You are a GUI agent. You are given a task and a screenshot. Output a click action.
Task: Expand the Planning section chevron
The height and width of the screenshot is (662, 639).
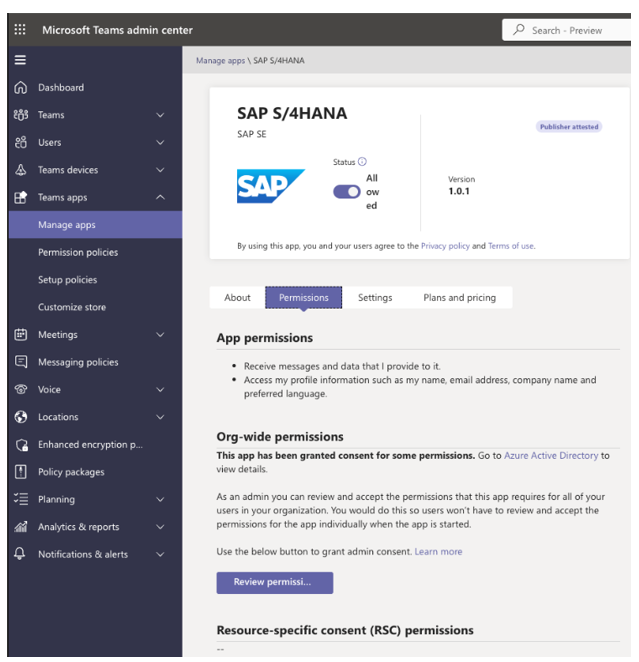[x=160, y=500]
